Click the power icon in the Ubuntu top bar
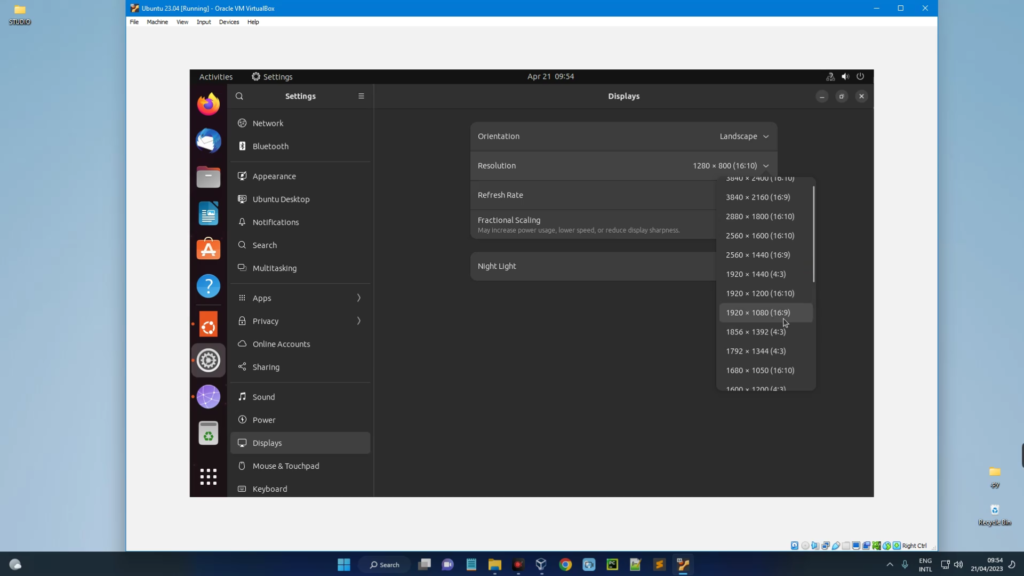Image resolution: width=1024 pixels, height=576 pixels. click(860, 76)
